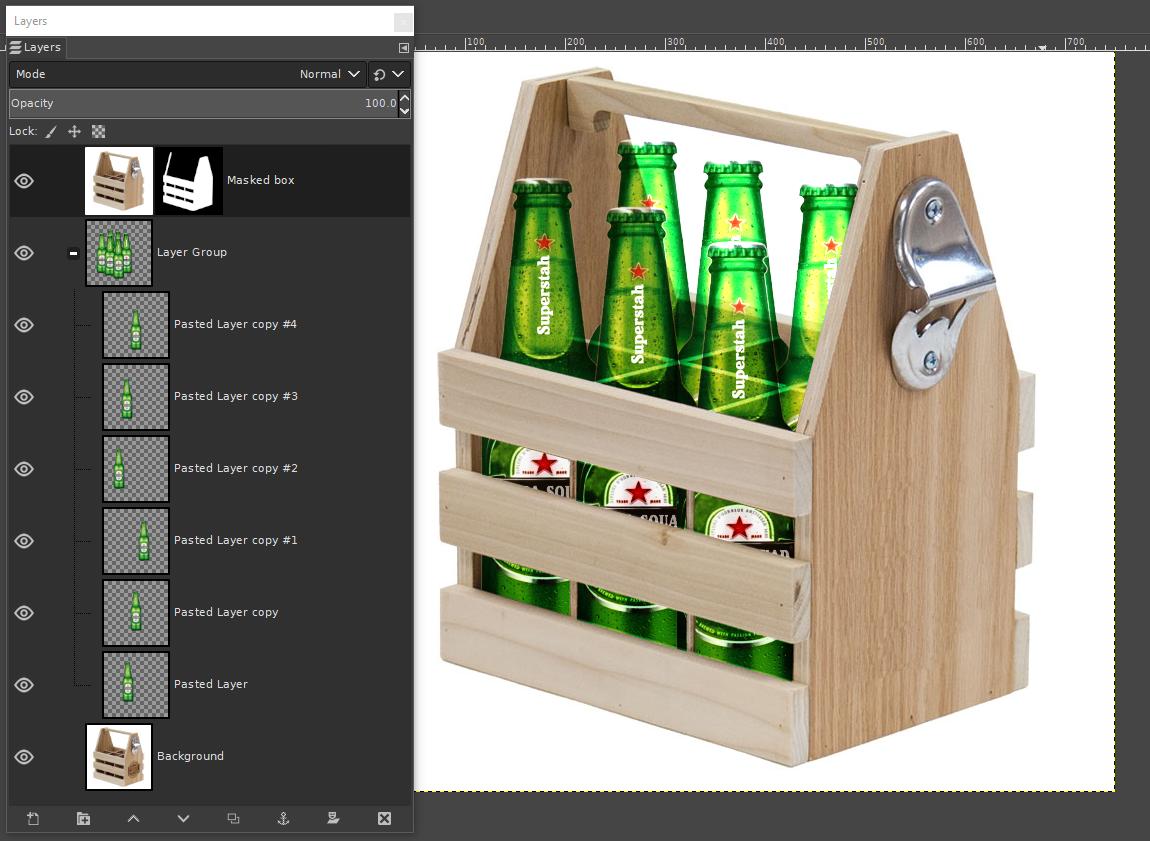Increase opacity with the up arrow
Viewport: 1150px width, 841px height.
404,97
